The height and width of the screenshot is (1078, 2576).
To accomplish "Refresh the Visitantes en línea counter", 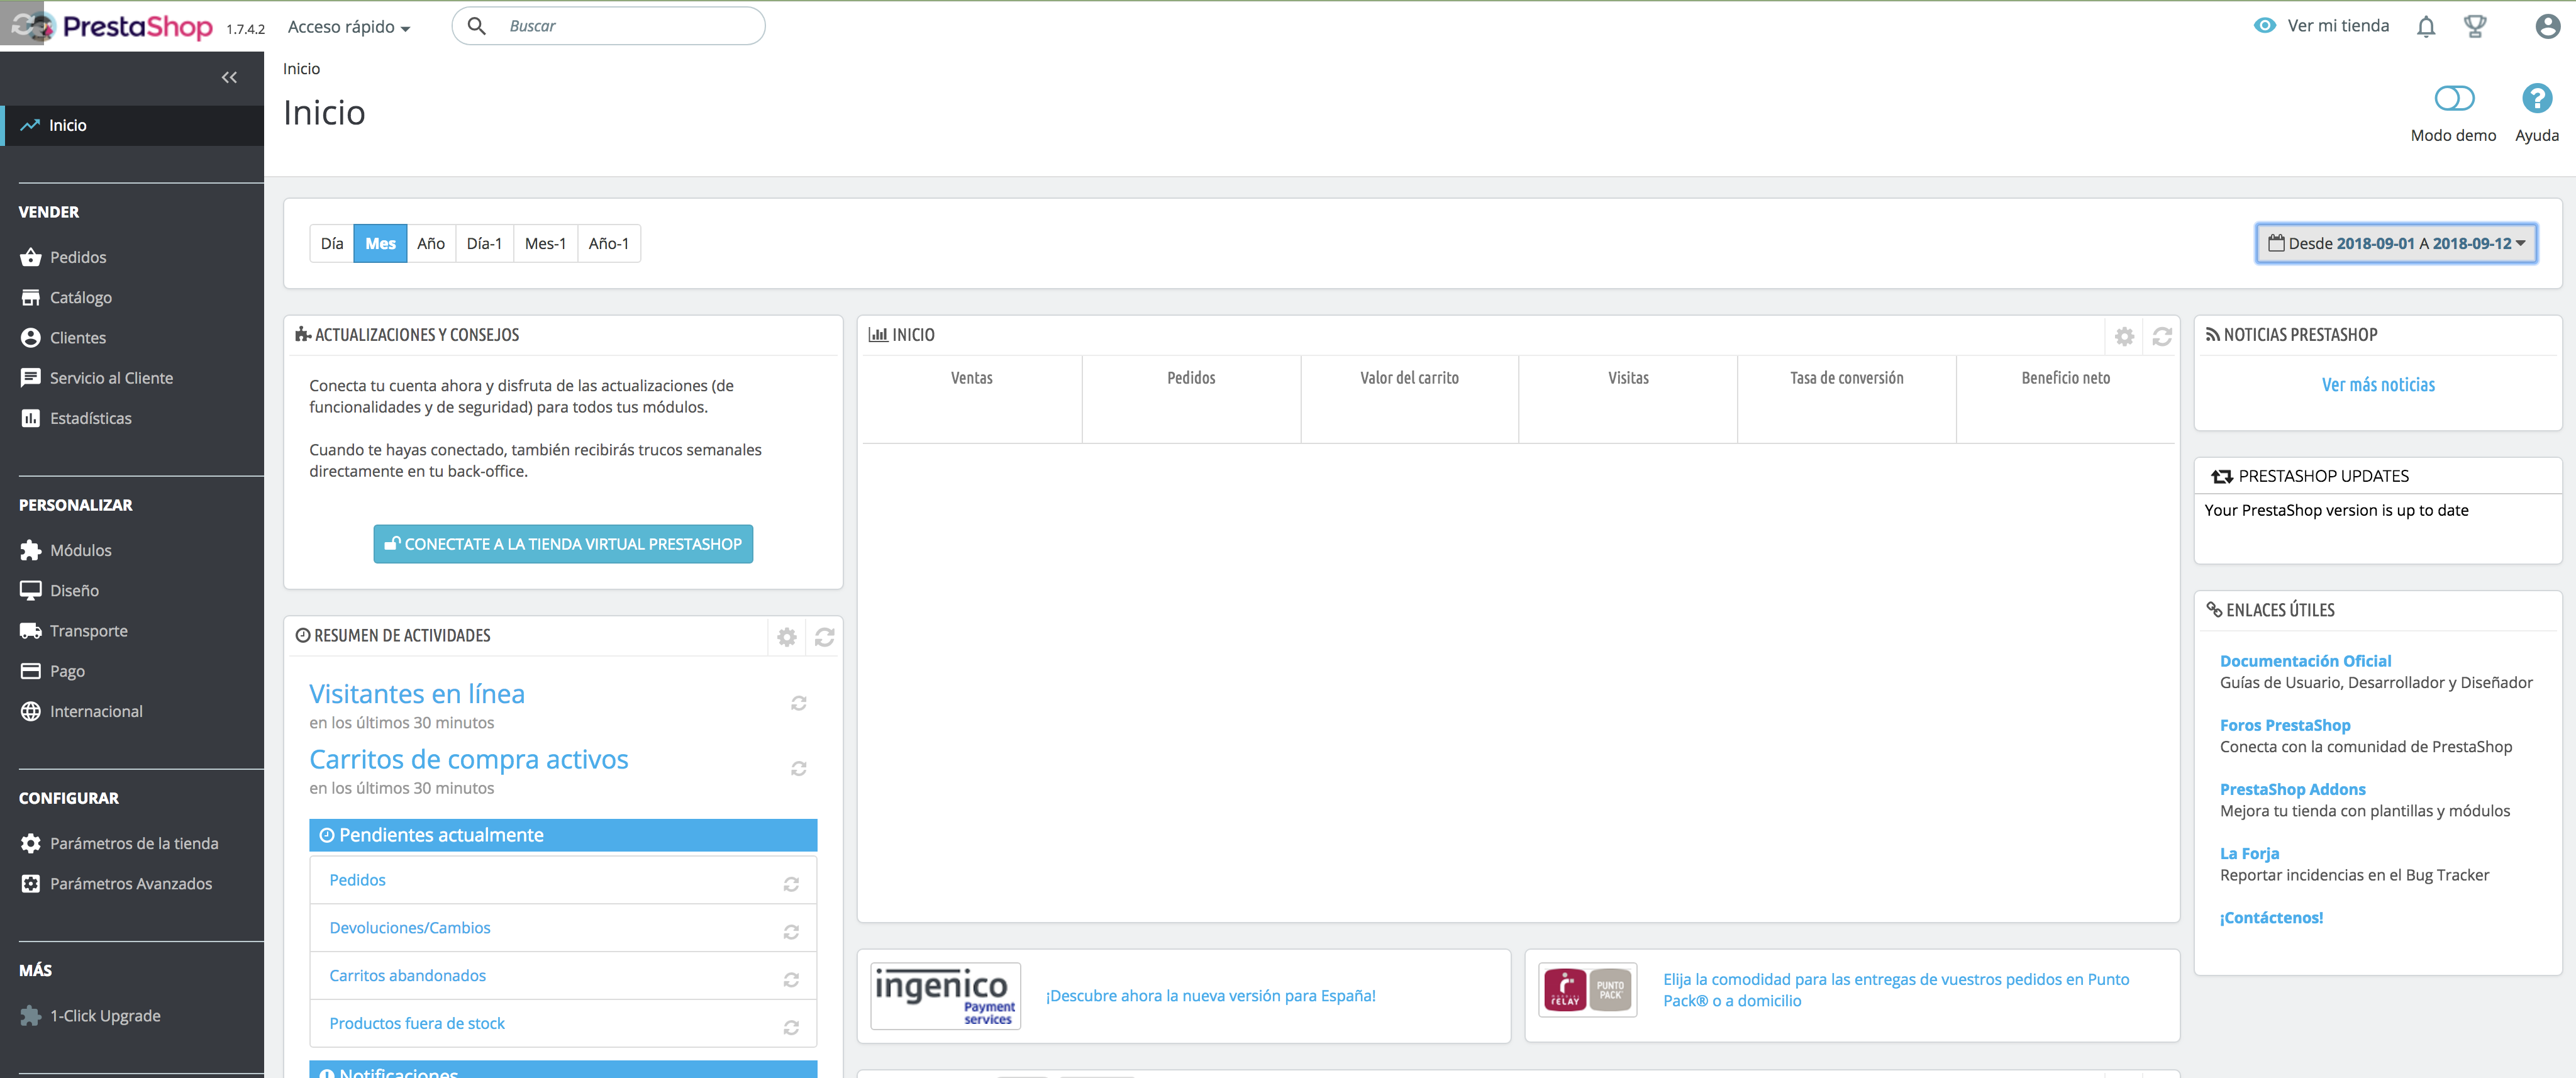I will click(x=798, y=703).
